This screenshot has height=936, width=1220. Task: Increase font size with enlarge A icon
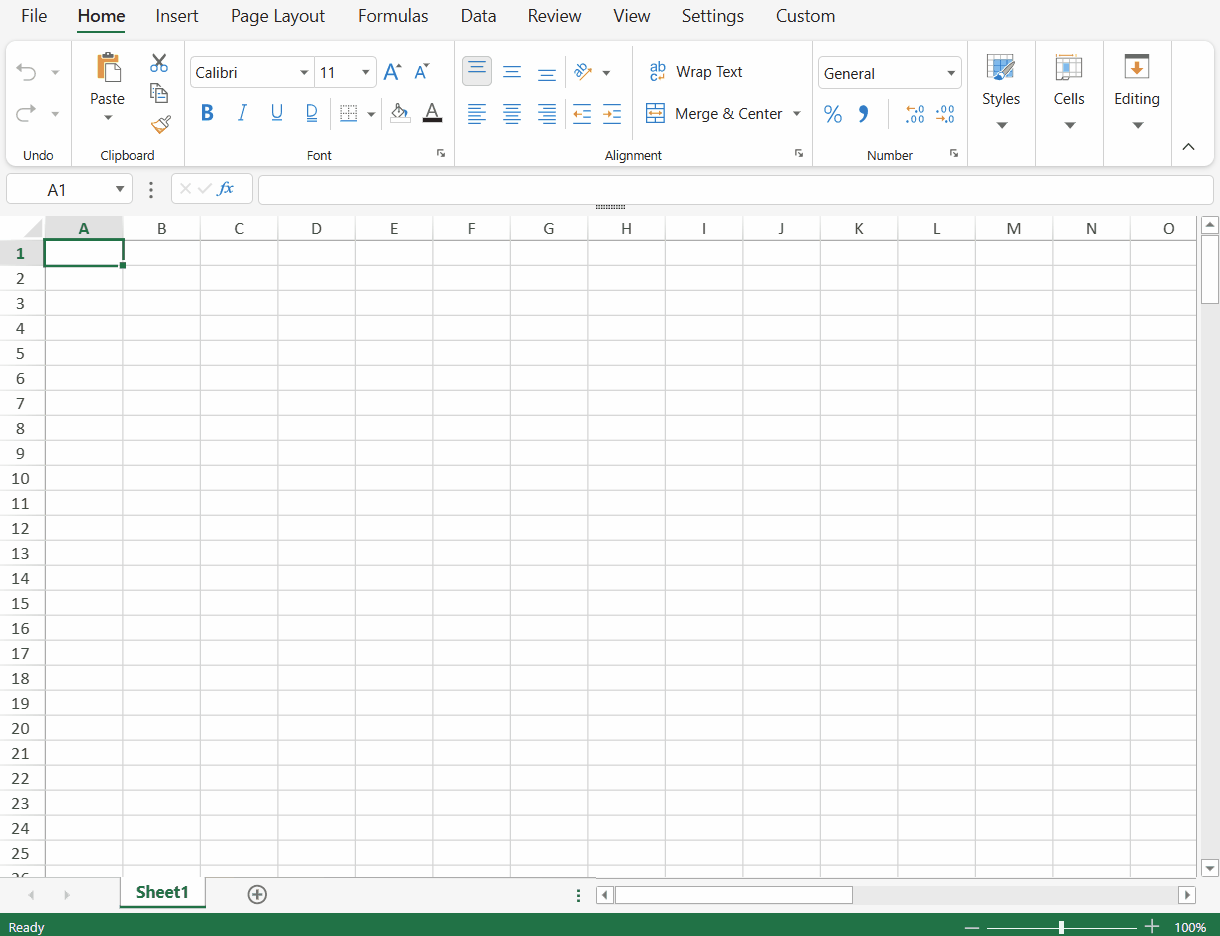[392, 72]
